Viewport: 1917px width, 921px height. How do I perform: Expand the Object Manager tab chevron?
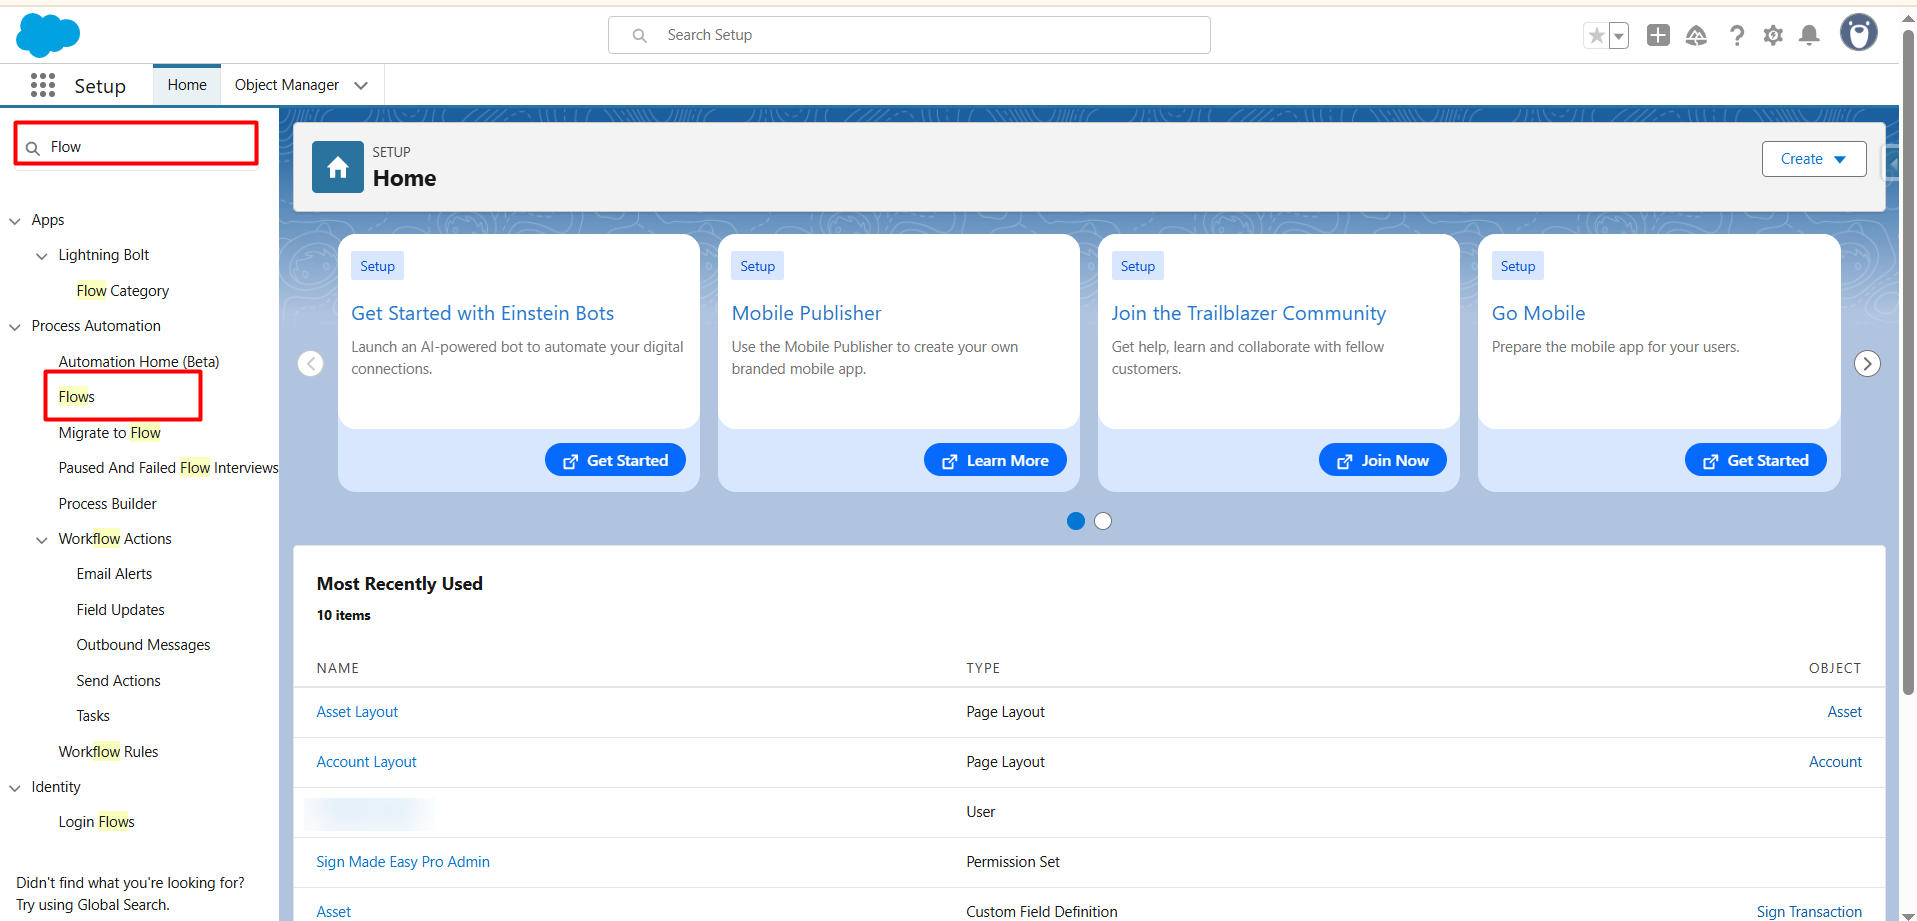click(361, 86)
